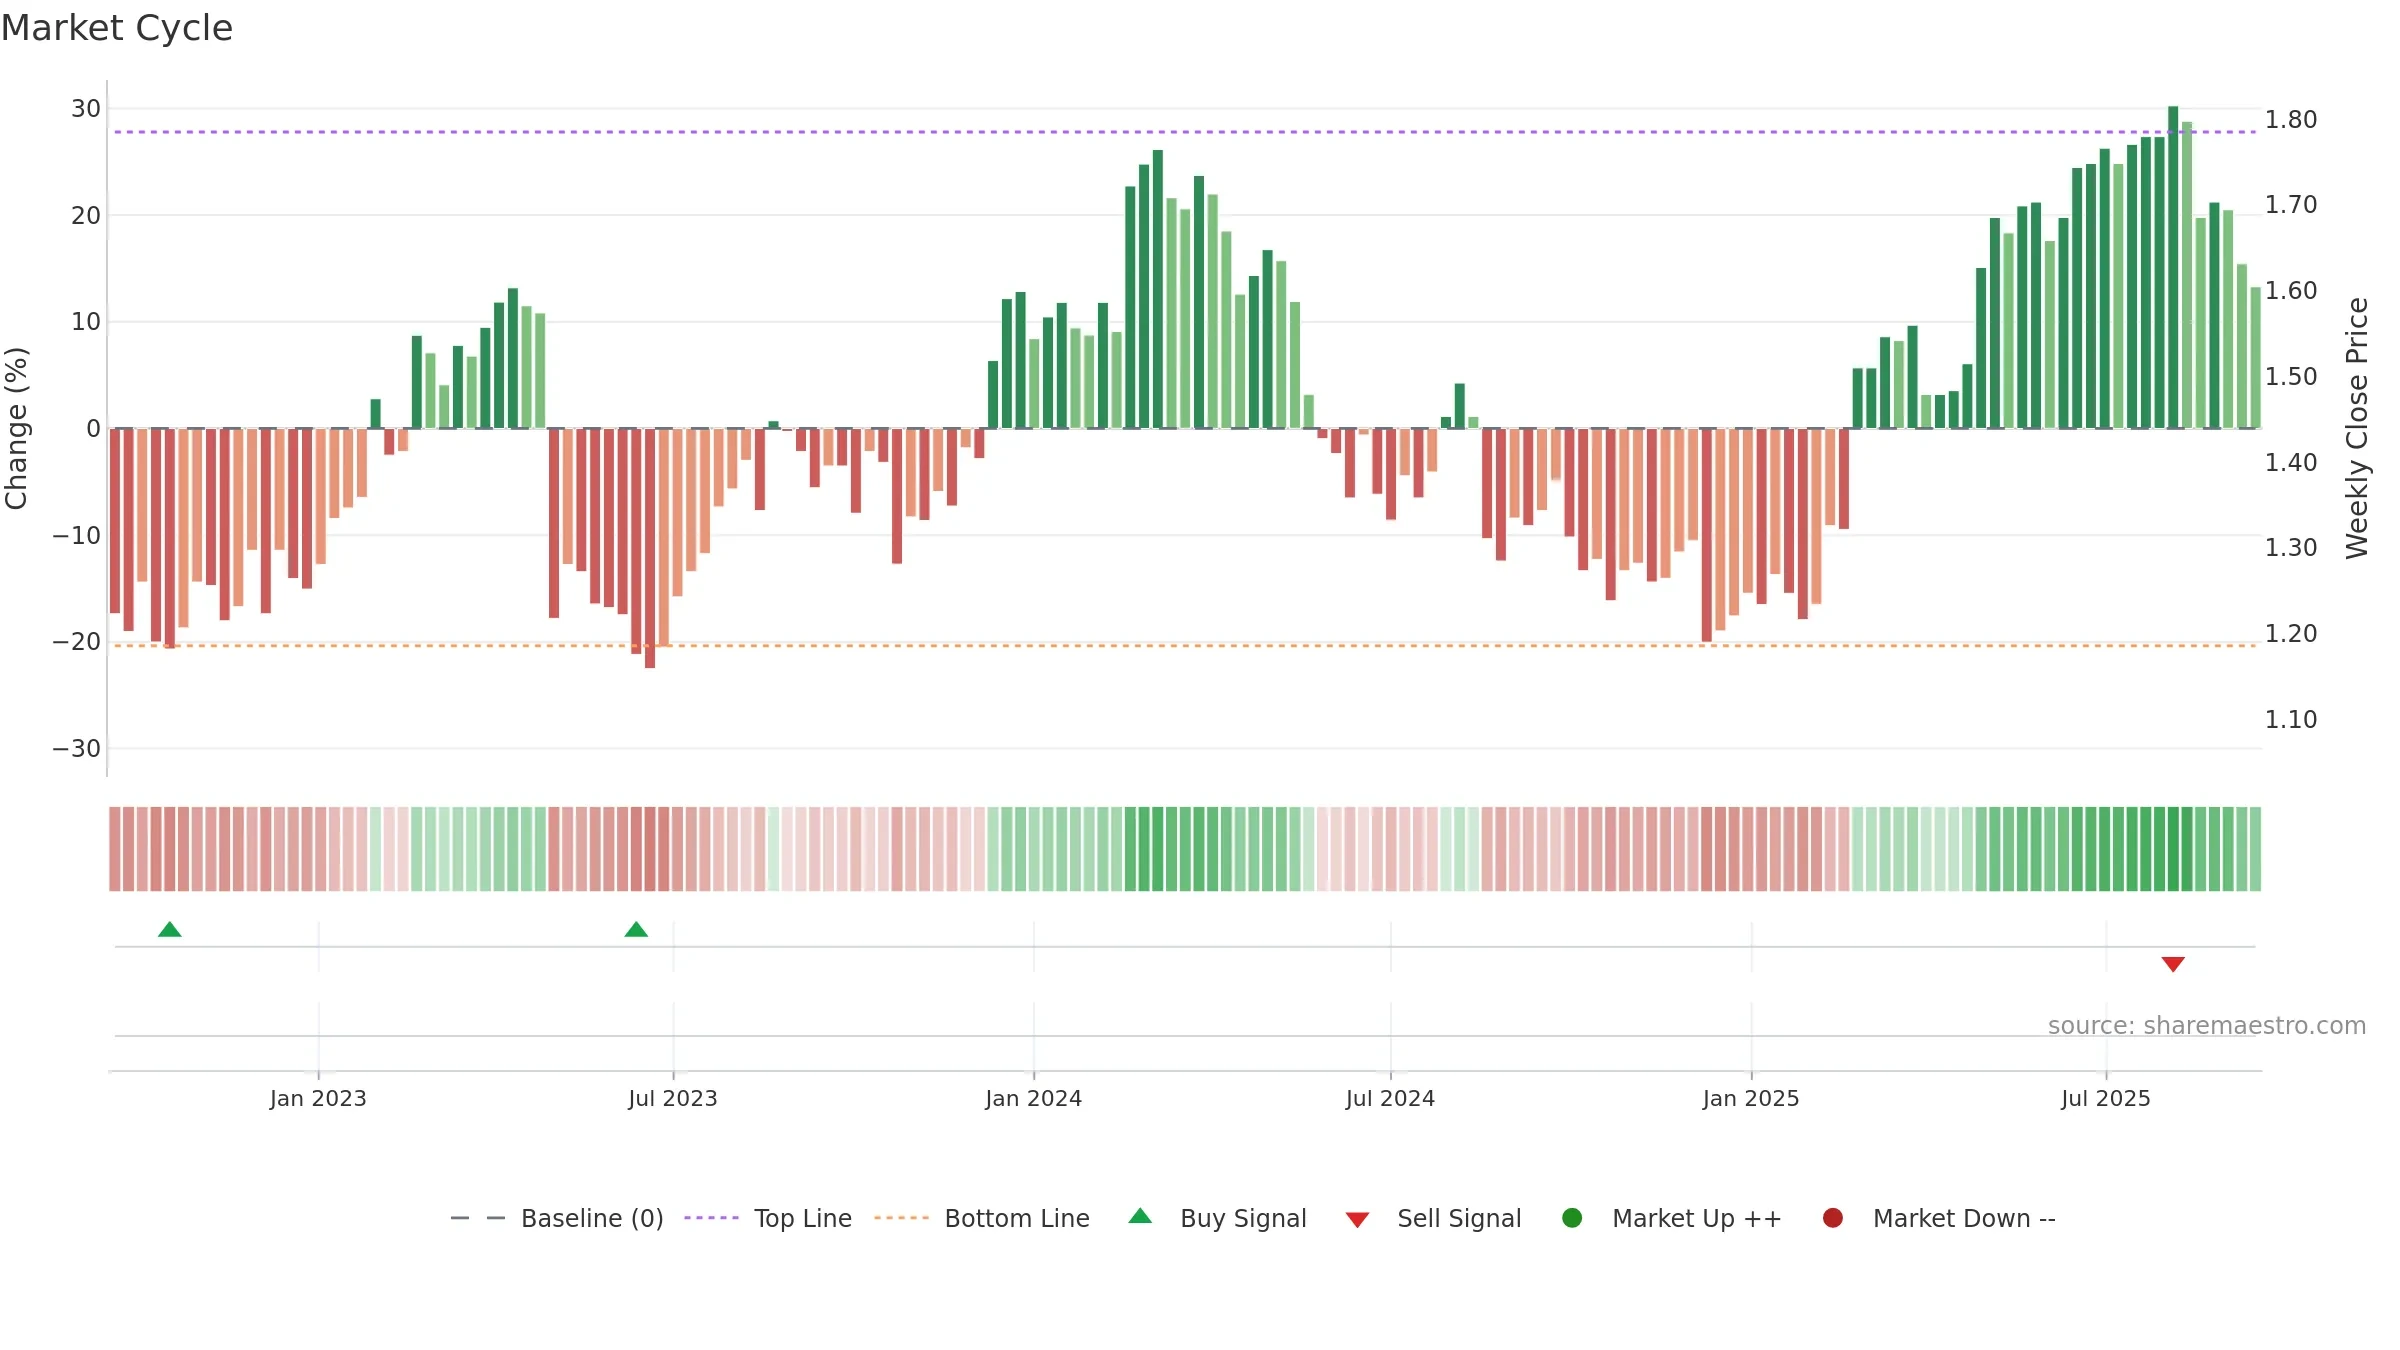Viewport: 2400px width, 1350px height.
Task: Click the −20 change axis value
Action: pyautogui.click(x=77, y=642)
